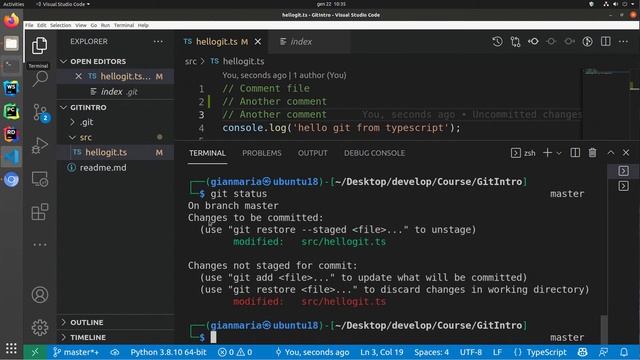Open the File menu
Image resolution: width=640 pixels, height=360 pixels.
[29, 25]
